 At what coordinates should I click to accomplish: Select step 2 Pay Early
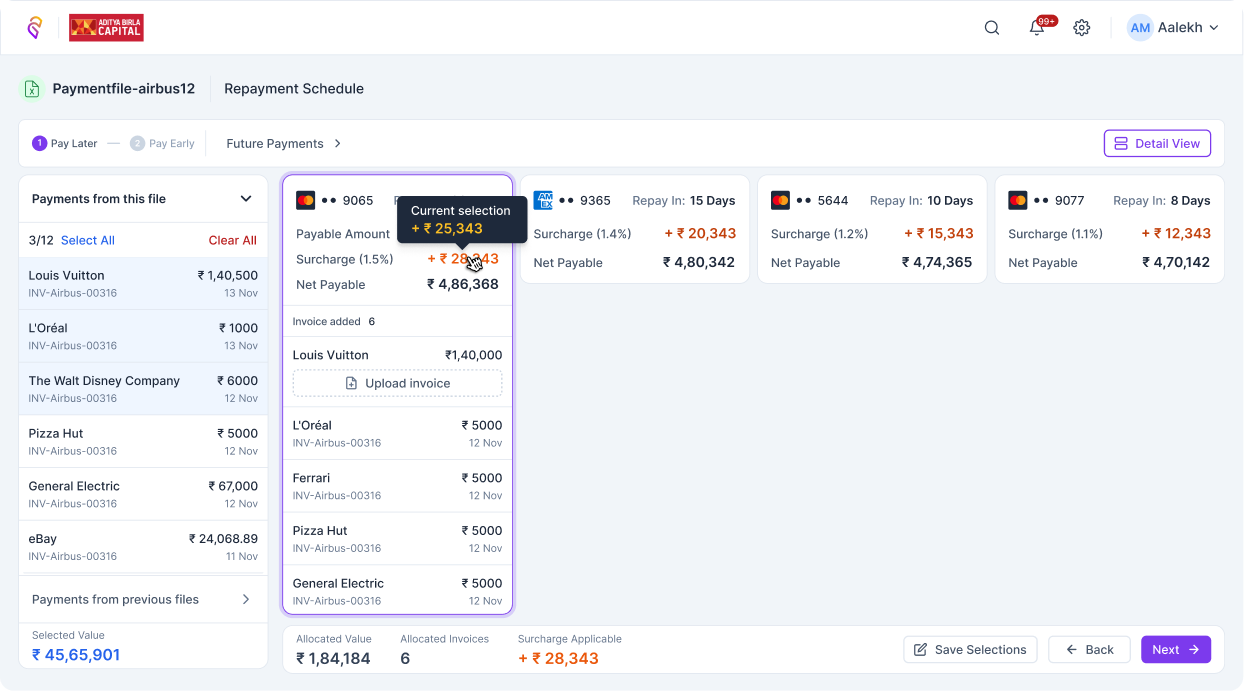162,144
